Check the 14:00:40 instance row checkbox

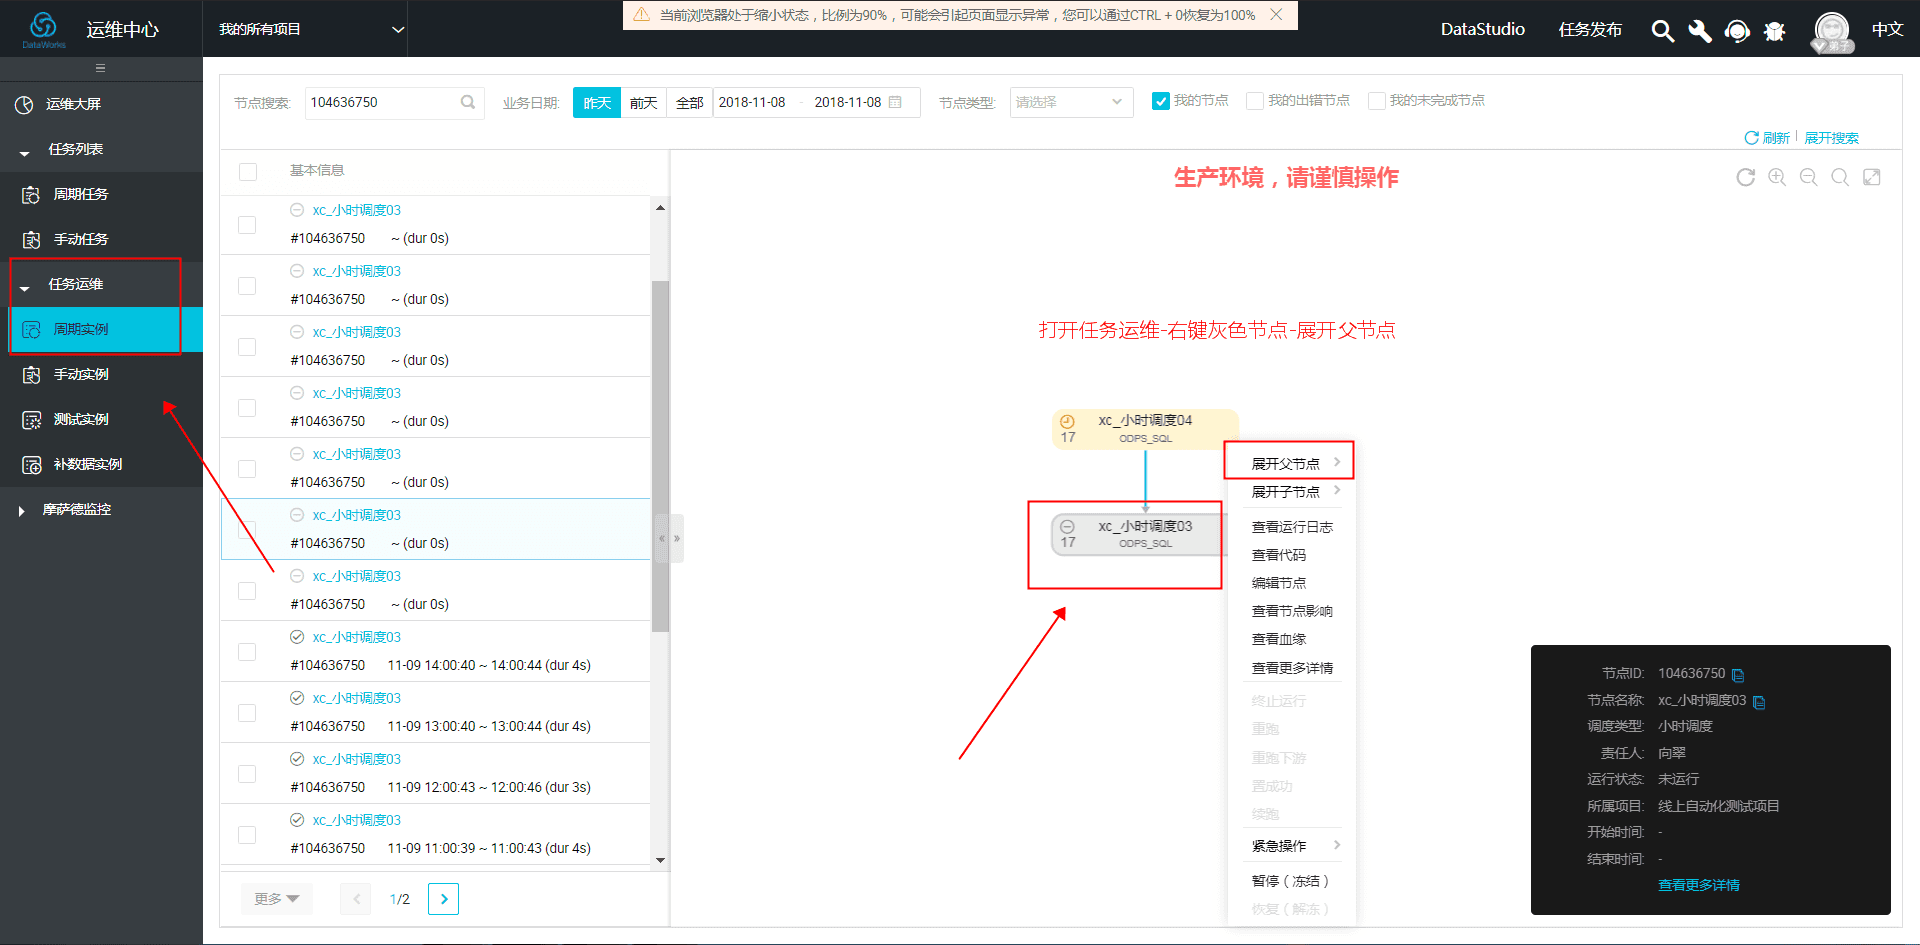point(247,652)
